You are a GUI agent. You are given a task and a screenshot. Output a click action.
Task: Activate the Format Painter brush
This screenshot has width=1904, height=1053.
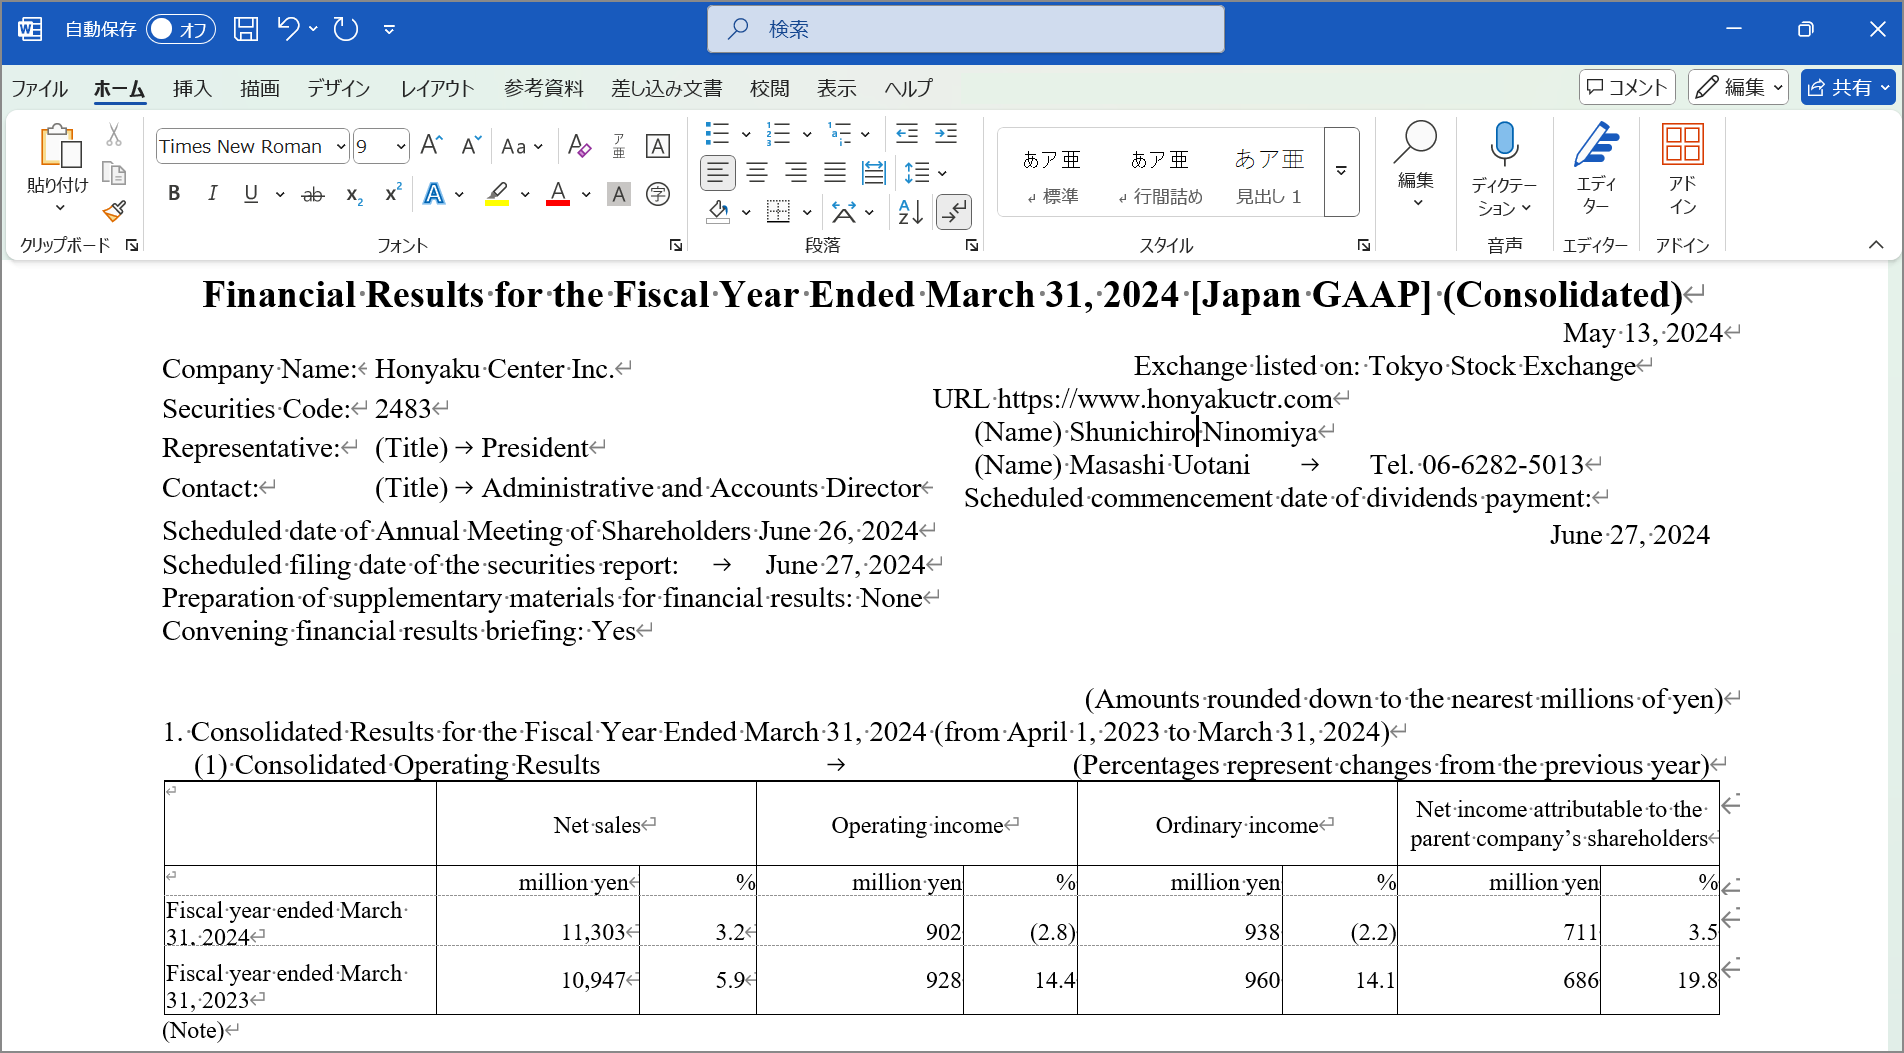tap(114, 211)
